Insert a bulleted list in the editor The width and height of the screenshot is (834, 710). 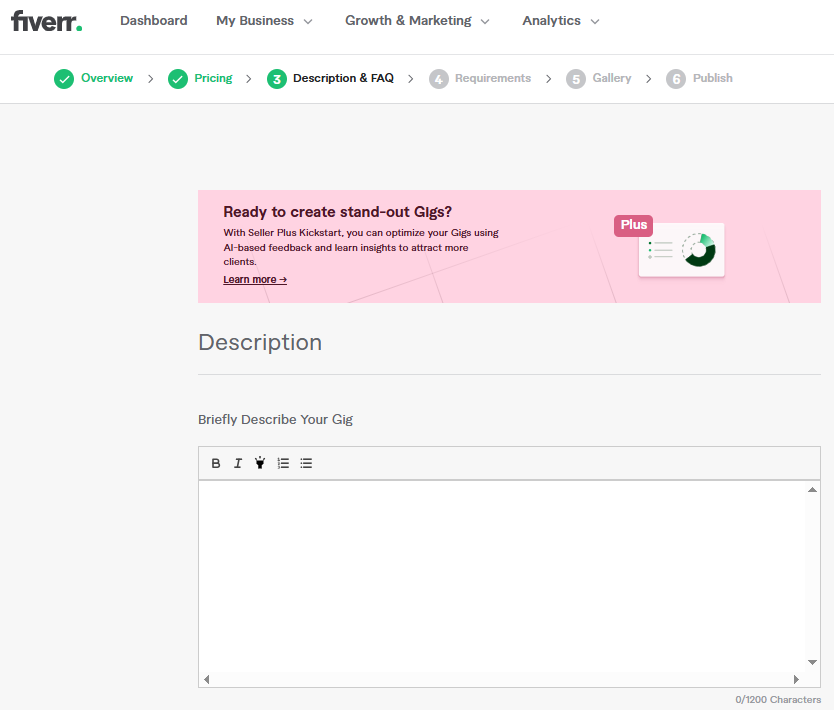306,463
